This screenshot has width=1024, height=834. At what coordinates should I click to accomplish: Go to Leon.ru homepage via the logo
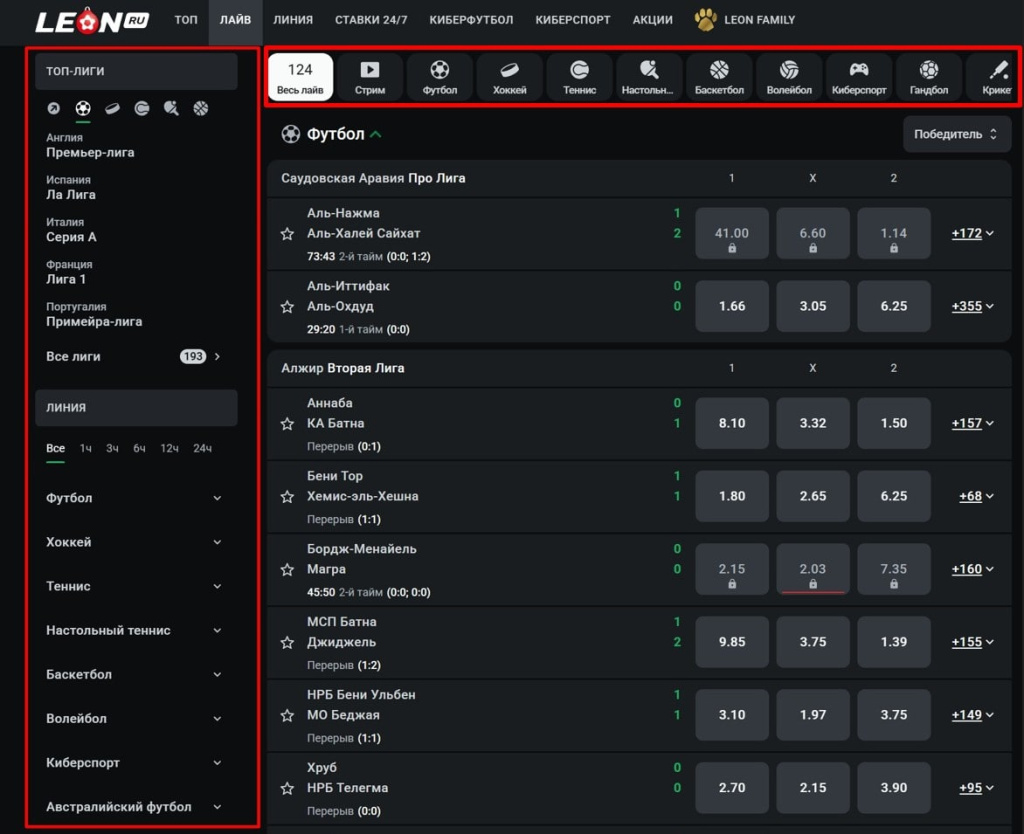coord(91,20)
